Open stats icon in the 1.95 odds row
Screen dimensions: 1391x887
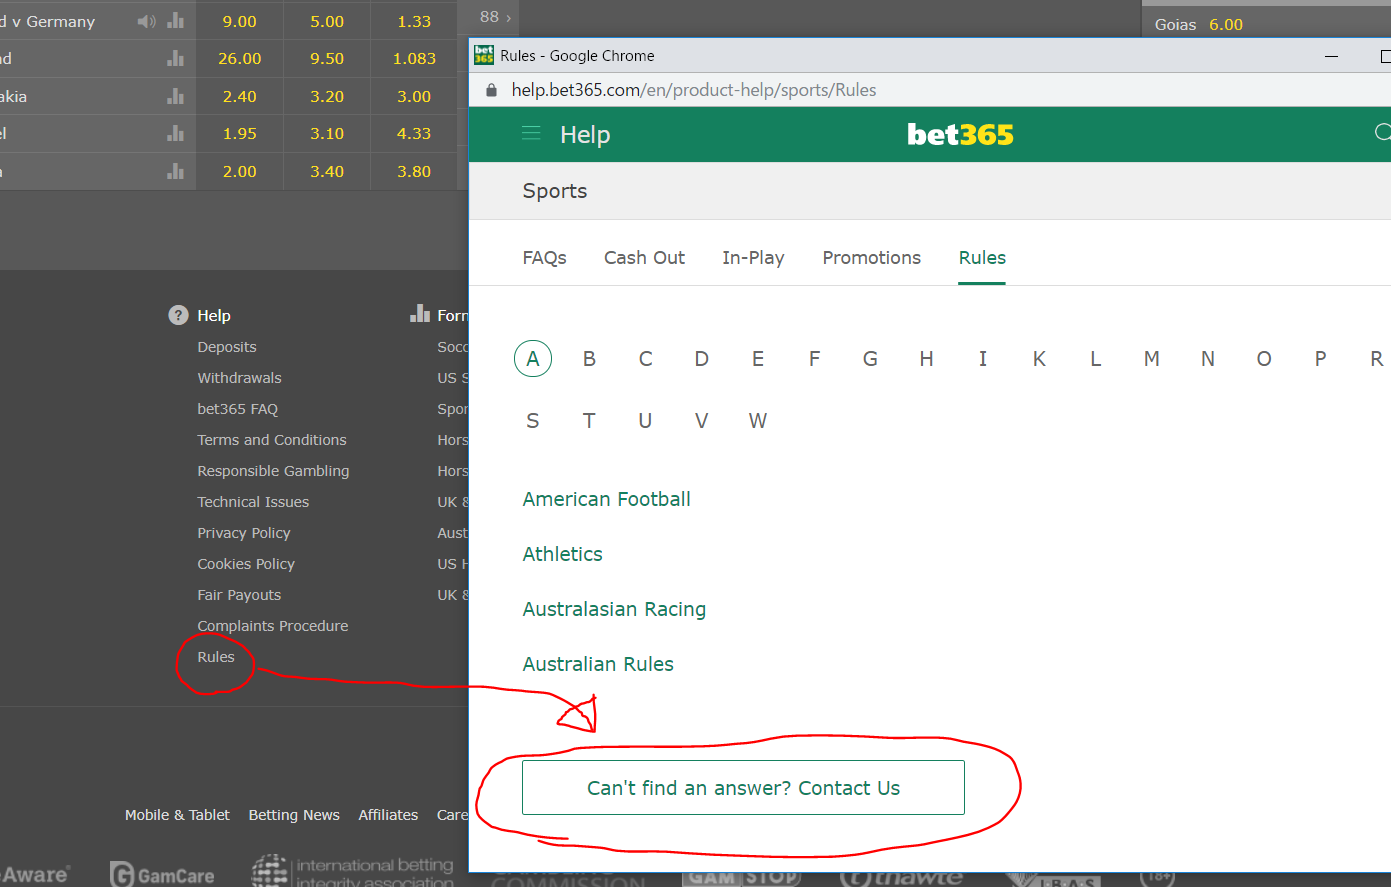point(176,133)
